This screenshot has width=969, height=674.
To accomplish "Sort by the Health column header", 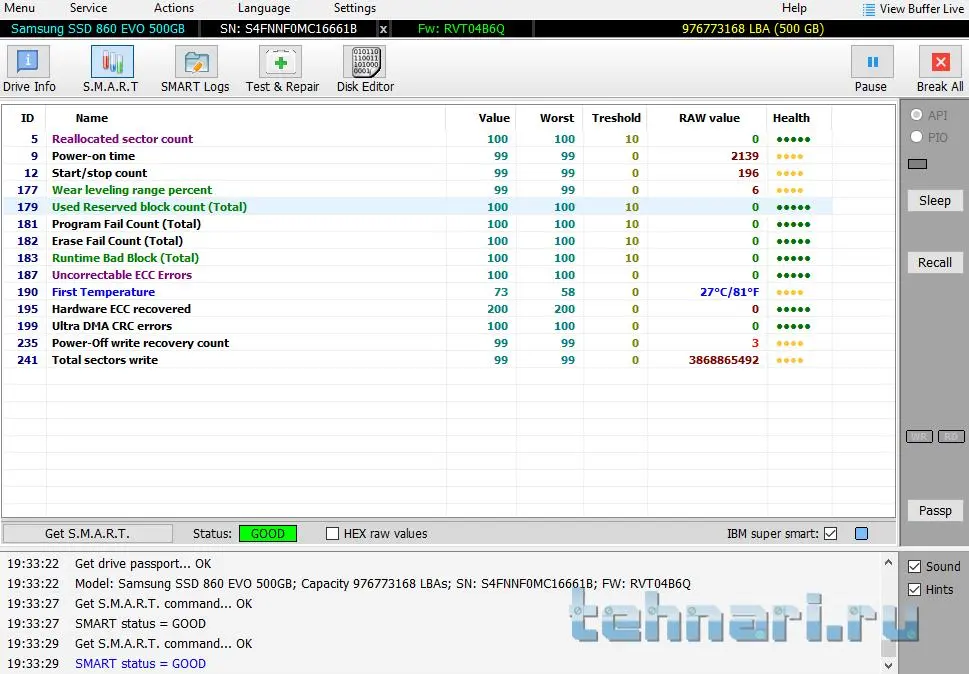I will coord(791,118).
